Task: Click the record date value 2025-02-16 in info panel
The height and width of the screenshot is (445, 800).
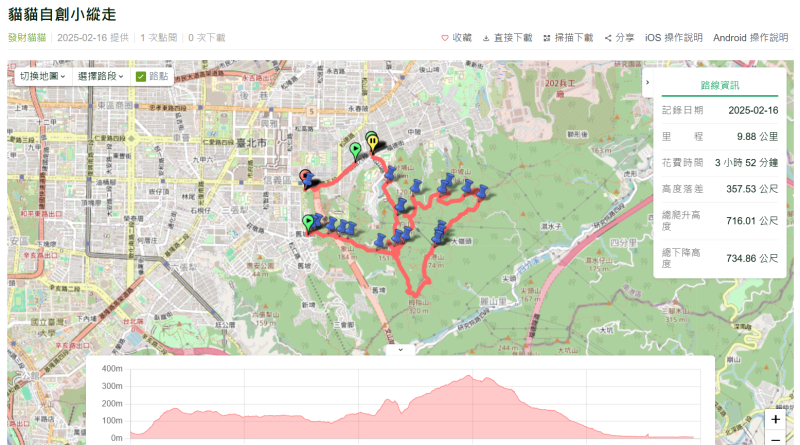Action: (753, 110)
